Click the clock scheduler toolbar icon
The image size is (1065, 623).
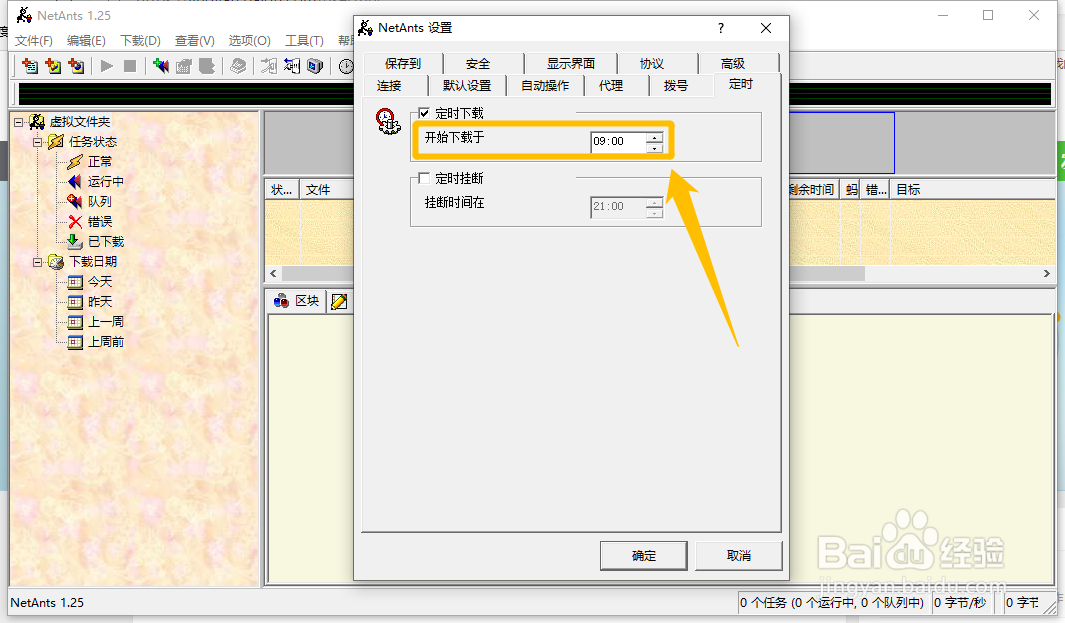tap(346, 66)
